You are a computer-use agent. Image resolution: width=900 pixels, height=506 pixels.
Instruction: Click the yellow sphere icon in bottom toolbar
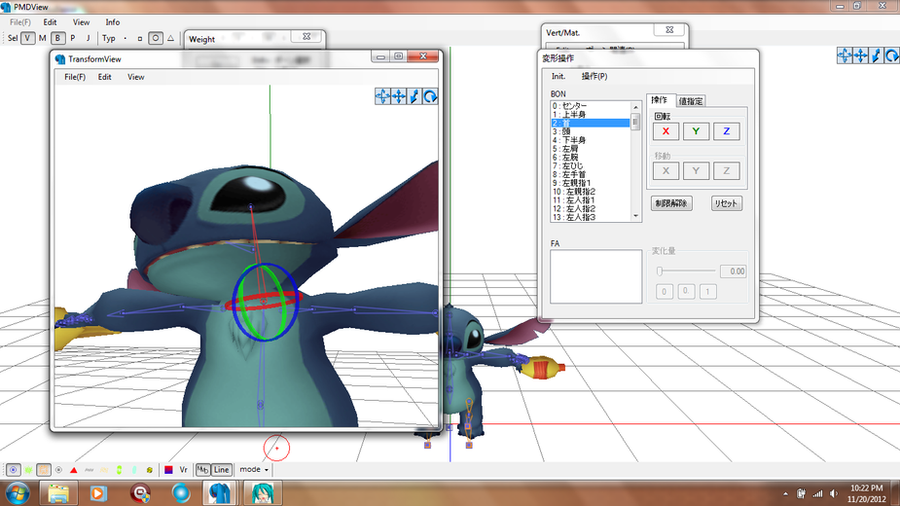(x=149, y=470)
